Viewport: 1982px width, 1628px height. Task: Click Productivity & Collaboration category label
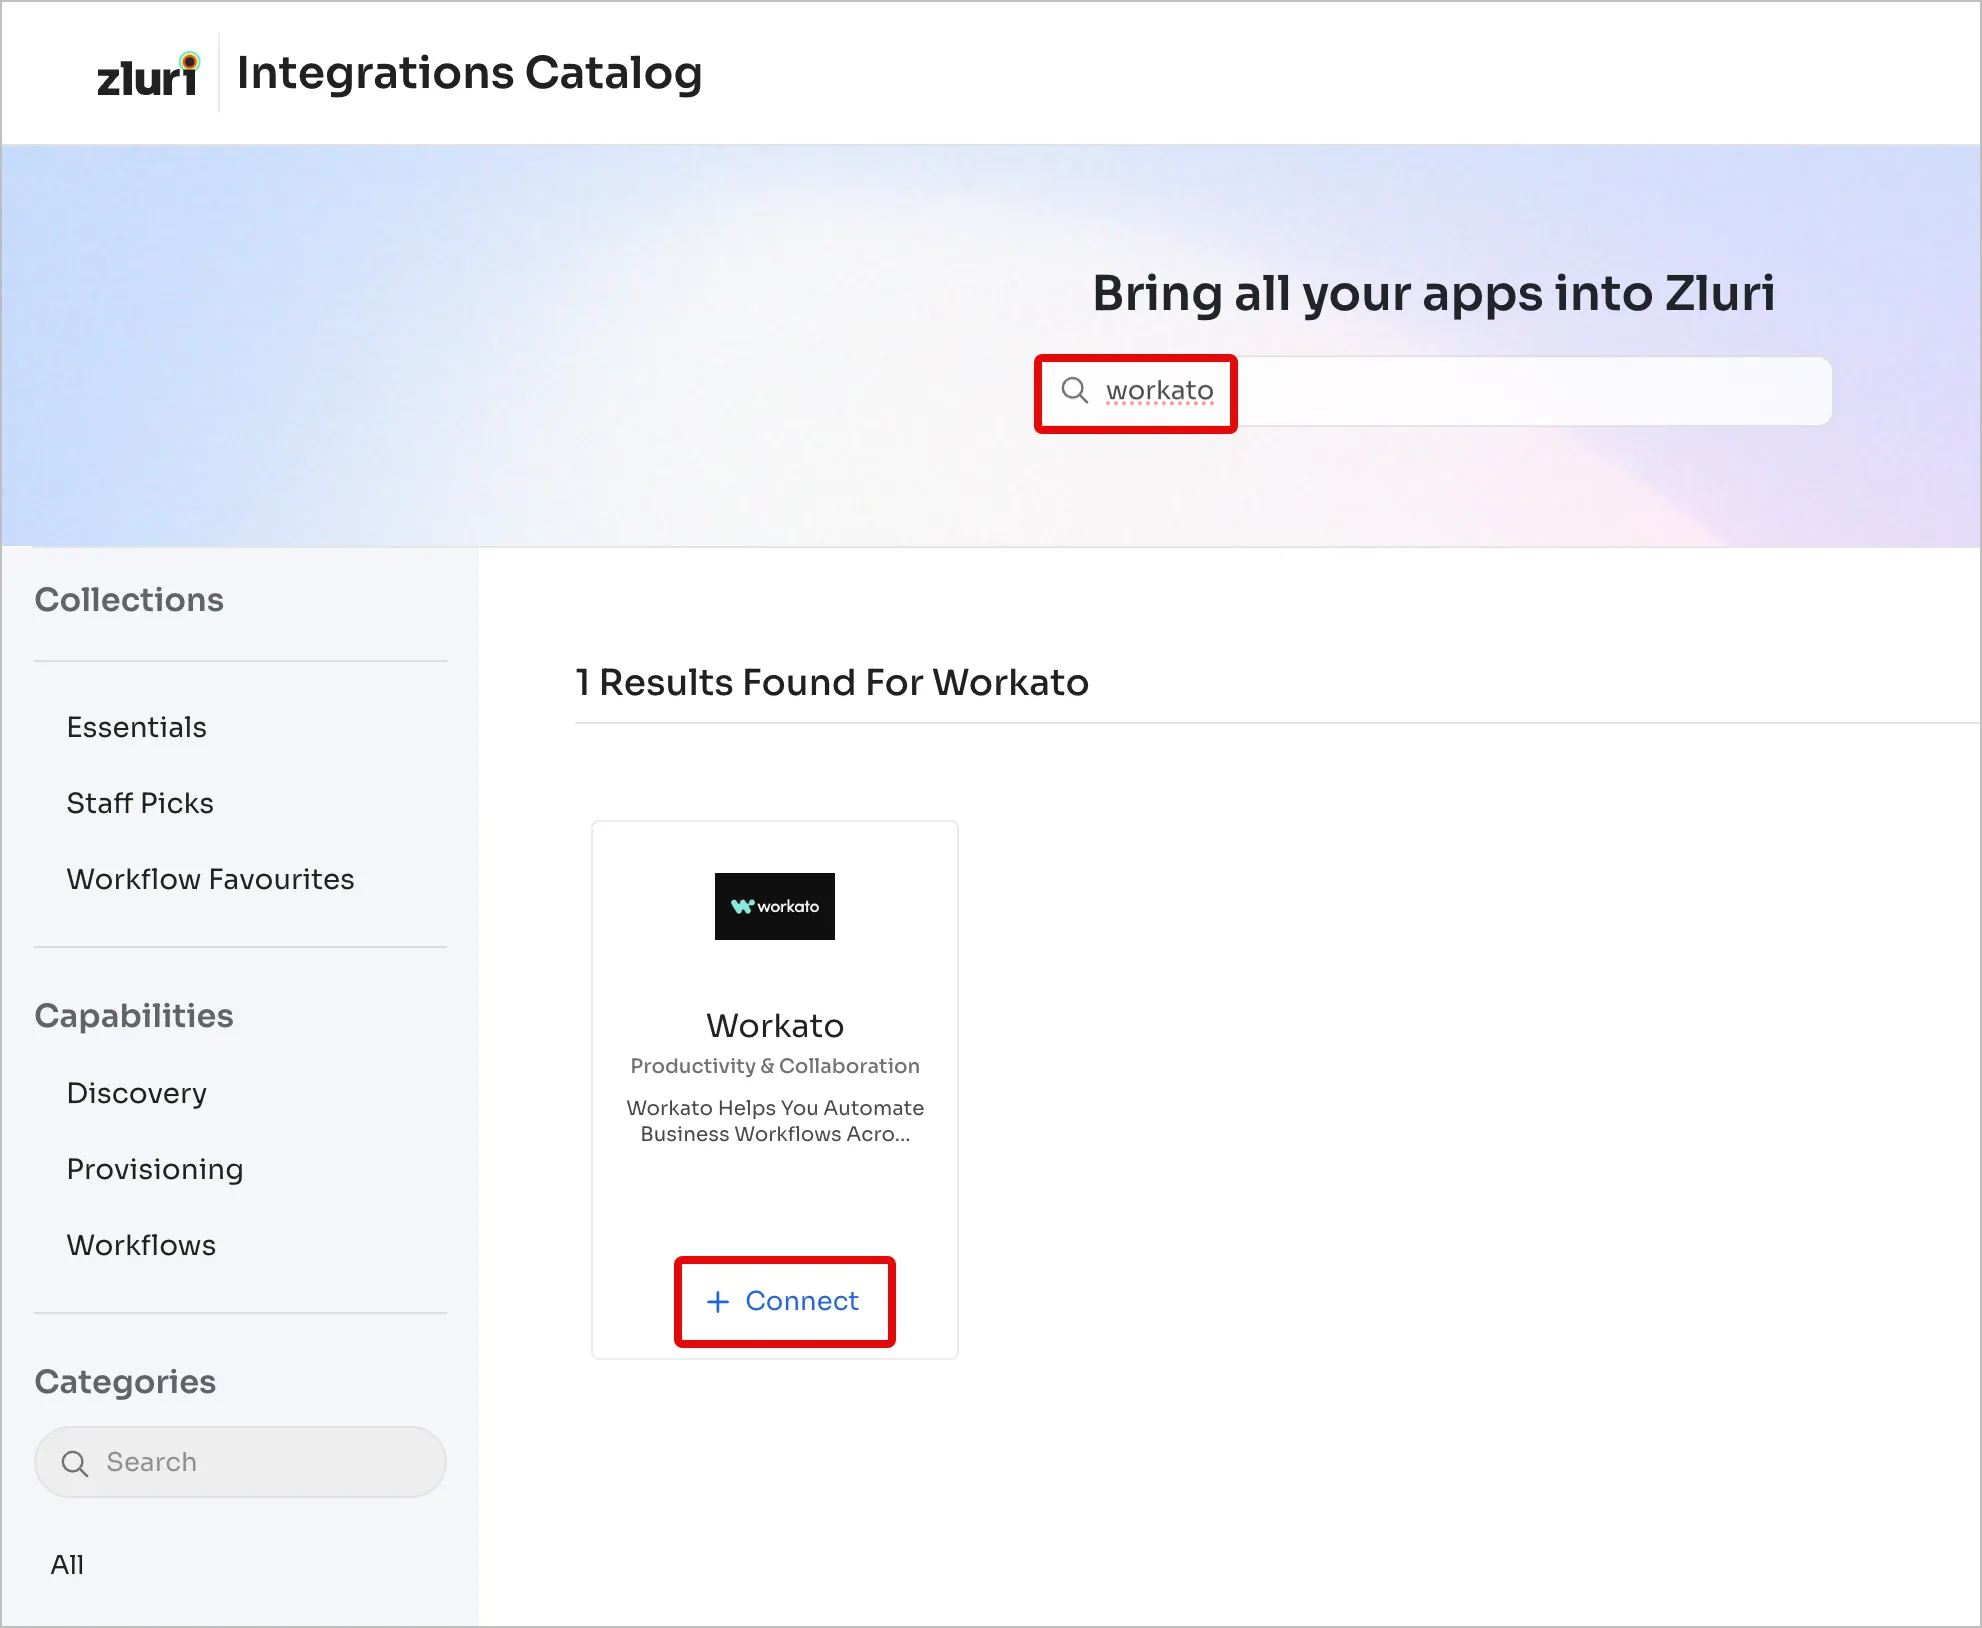click(x=775, y=1066)
